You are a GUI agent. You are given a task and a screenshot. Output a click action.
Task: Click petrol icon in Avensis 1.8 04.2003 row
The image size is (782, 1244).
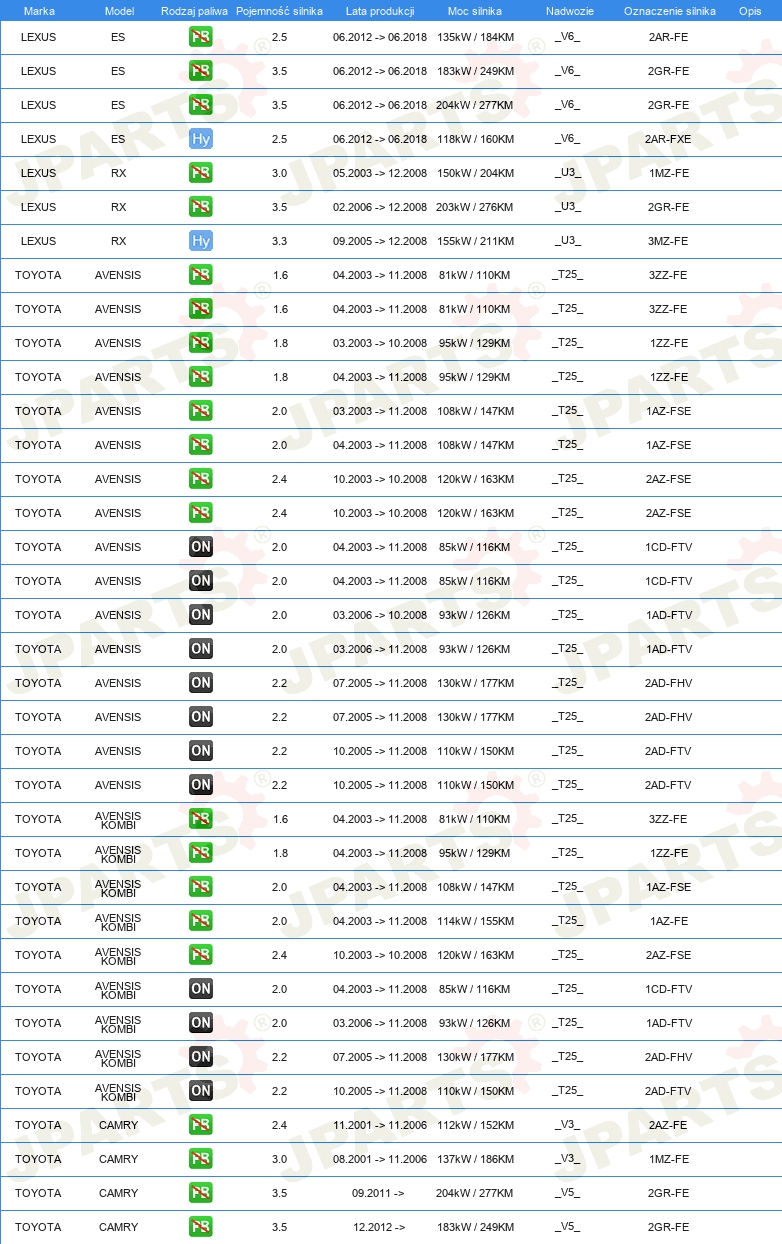(x=201, y=377)
